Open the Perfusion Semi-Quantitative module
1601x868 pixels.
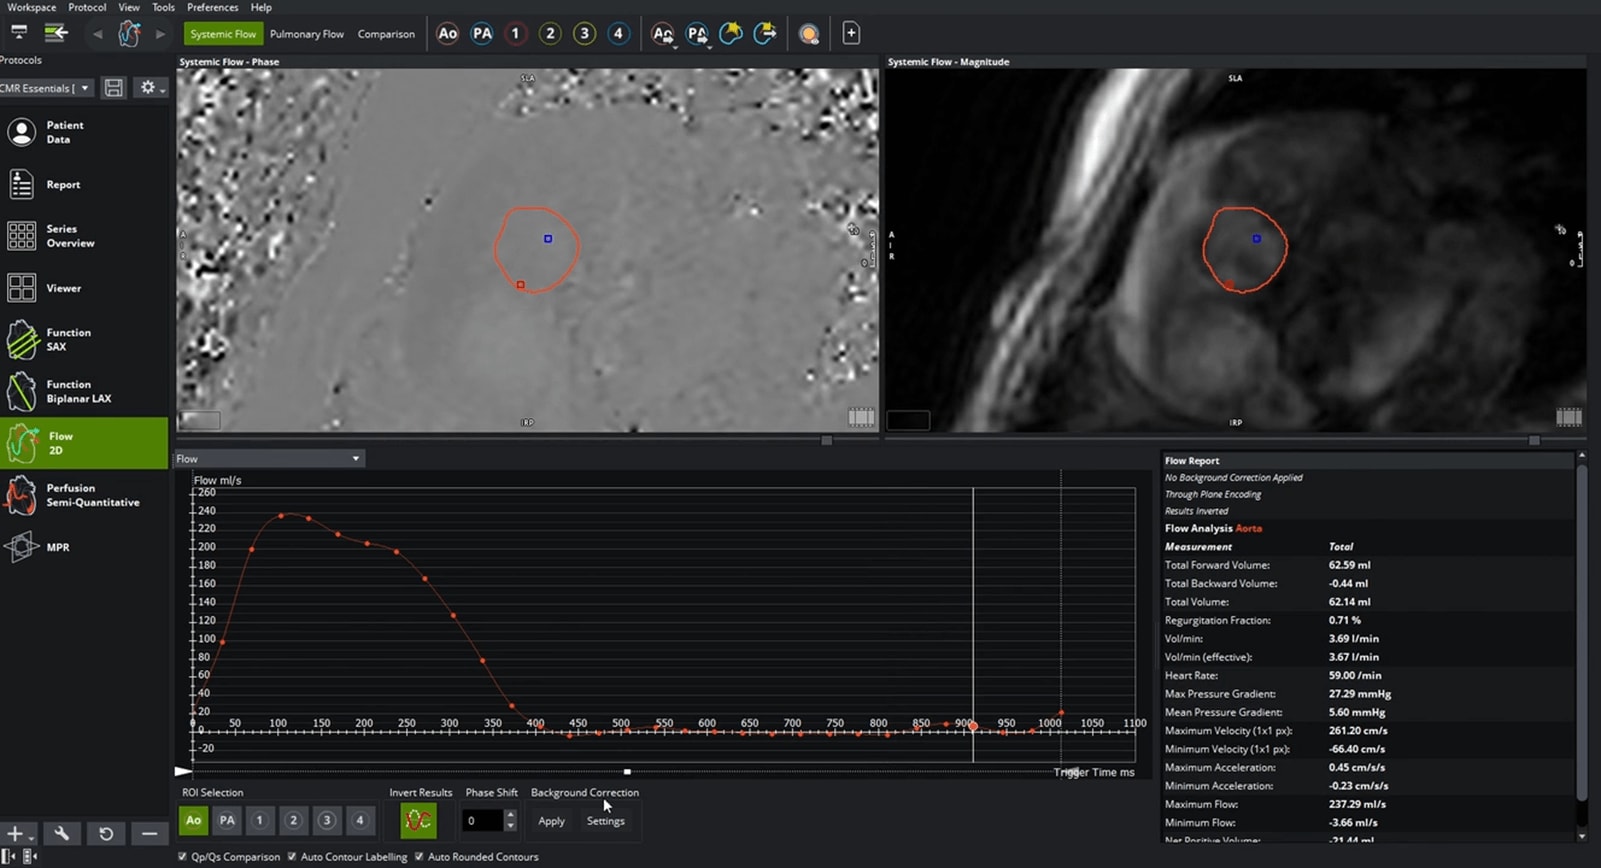pyautogui.click(x=84, y=495)
